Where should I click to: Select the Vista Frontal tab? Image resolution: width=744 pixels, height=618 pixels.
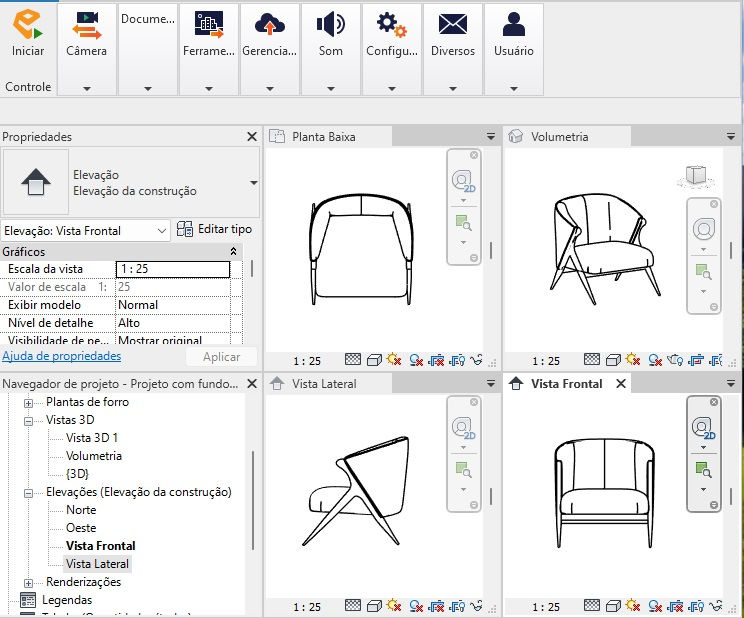[567, 384]
